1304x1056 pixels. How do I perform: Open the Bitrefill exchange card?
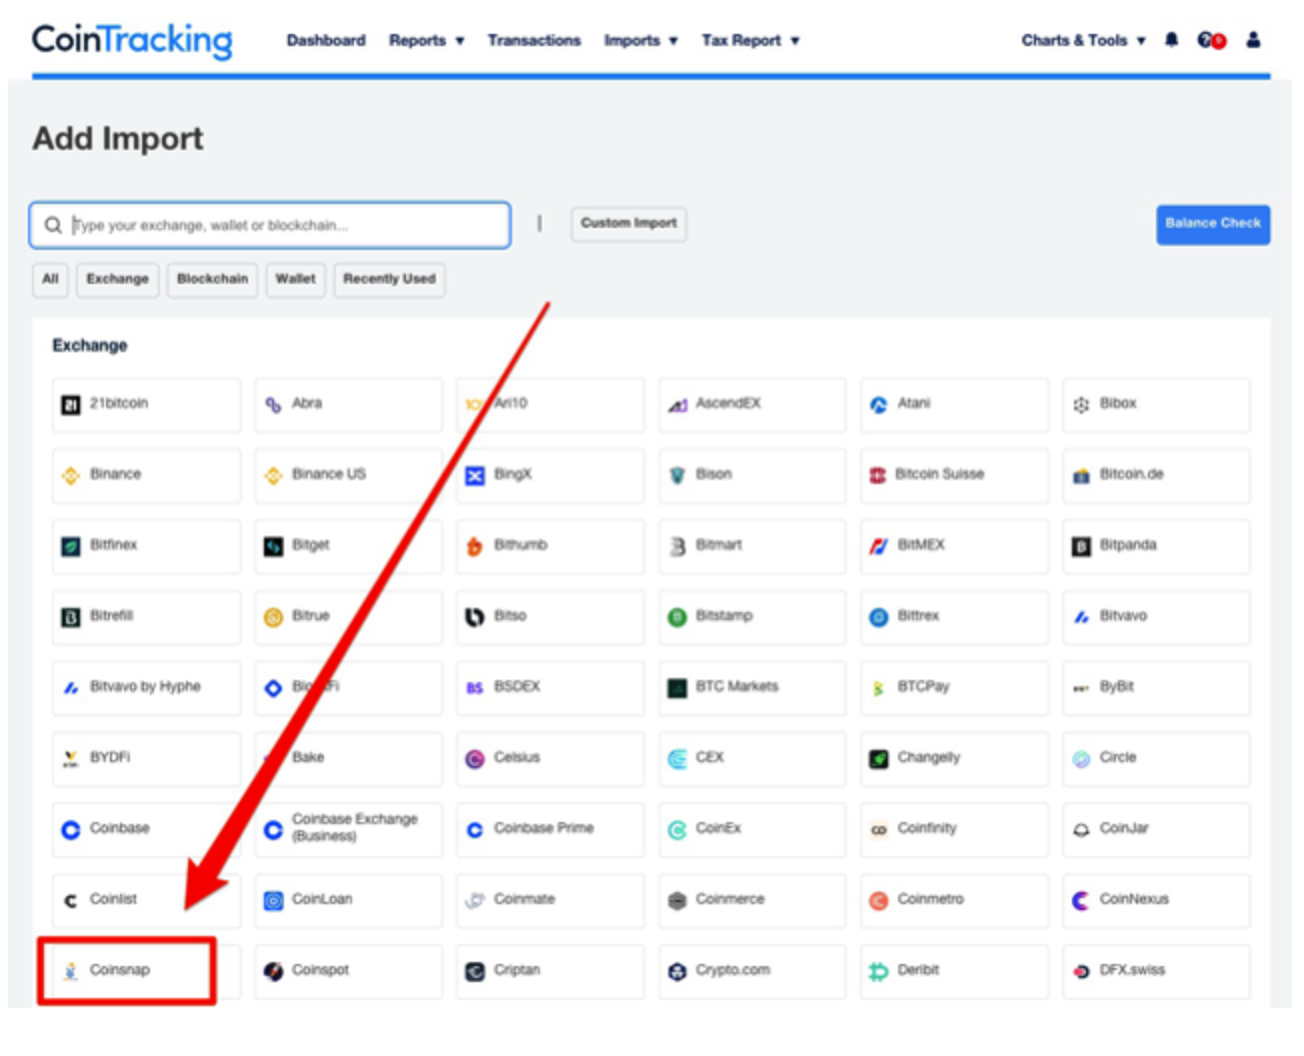coord(146,616)
